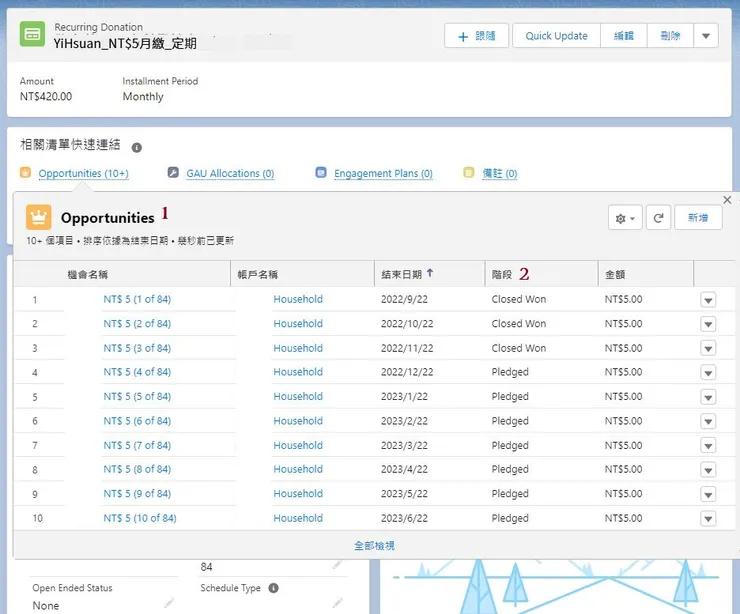Expand row actions for 2023/4/22 opportunity
Screen dimensions: 740x614
pos(708,470)
